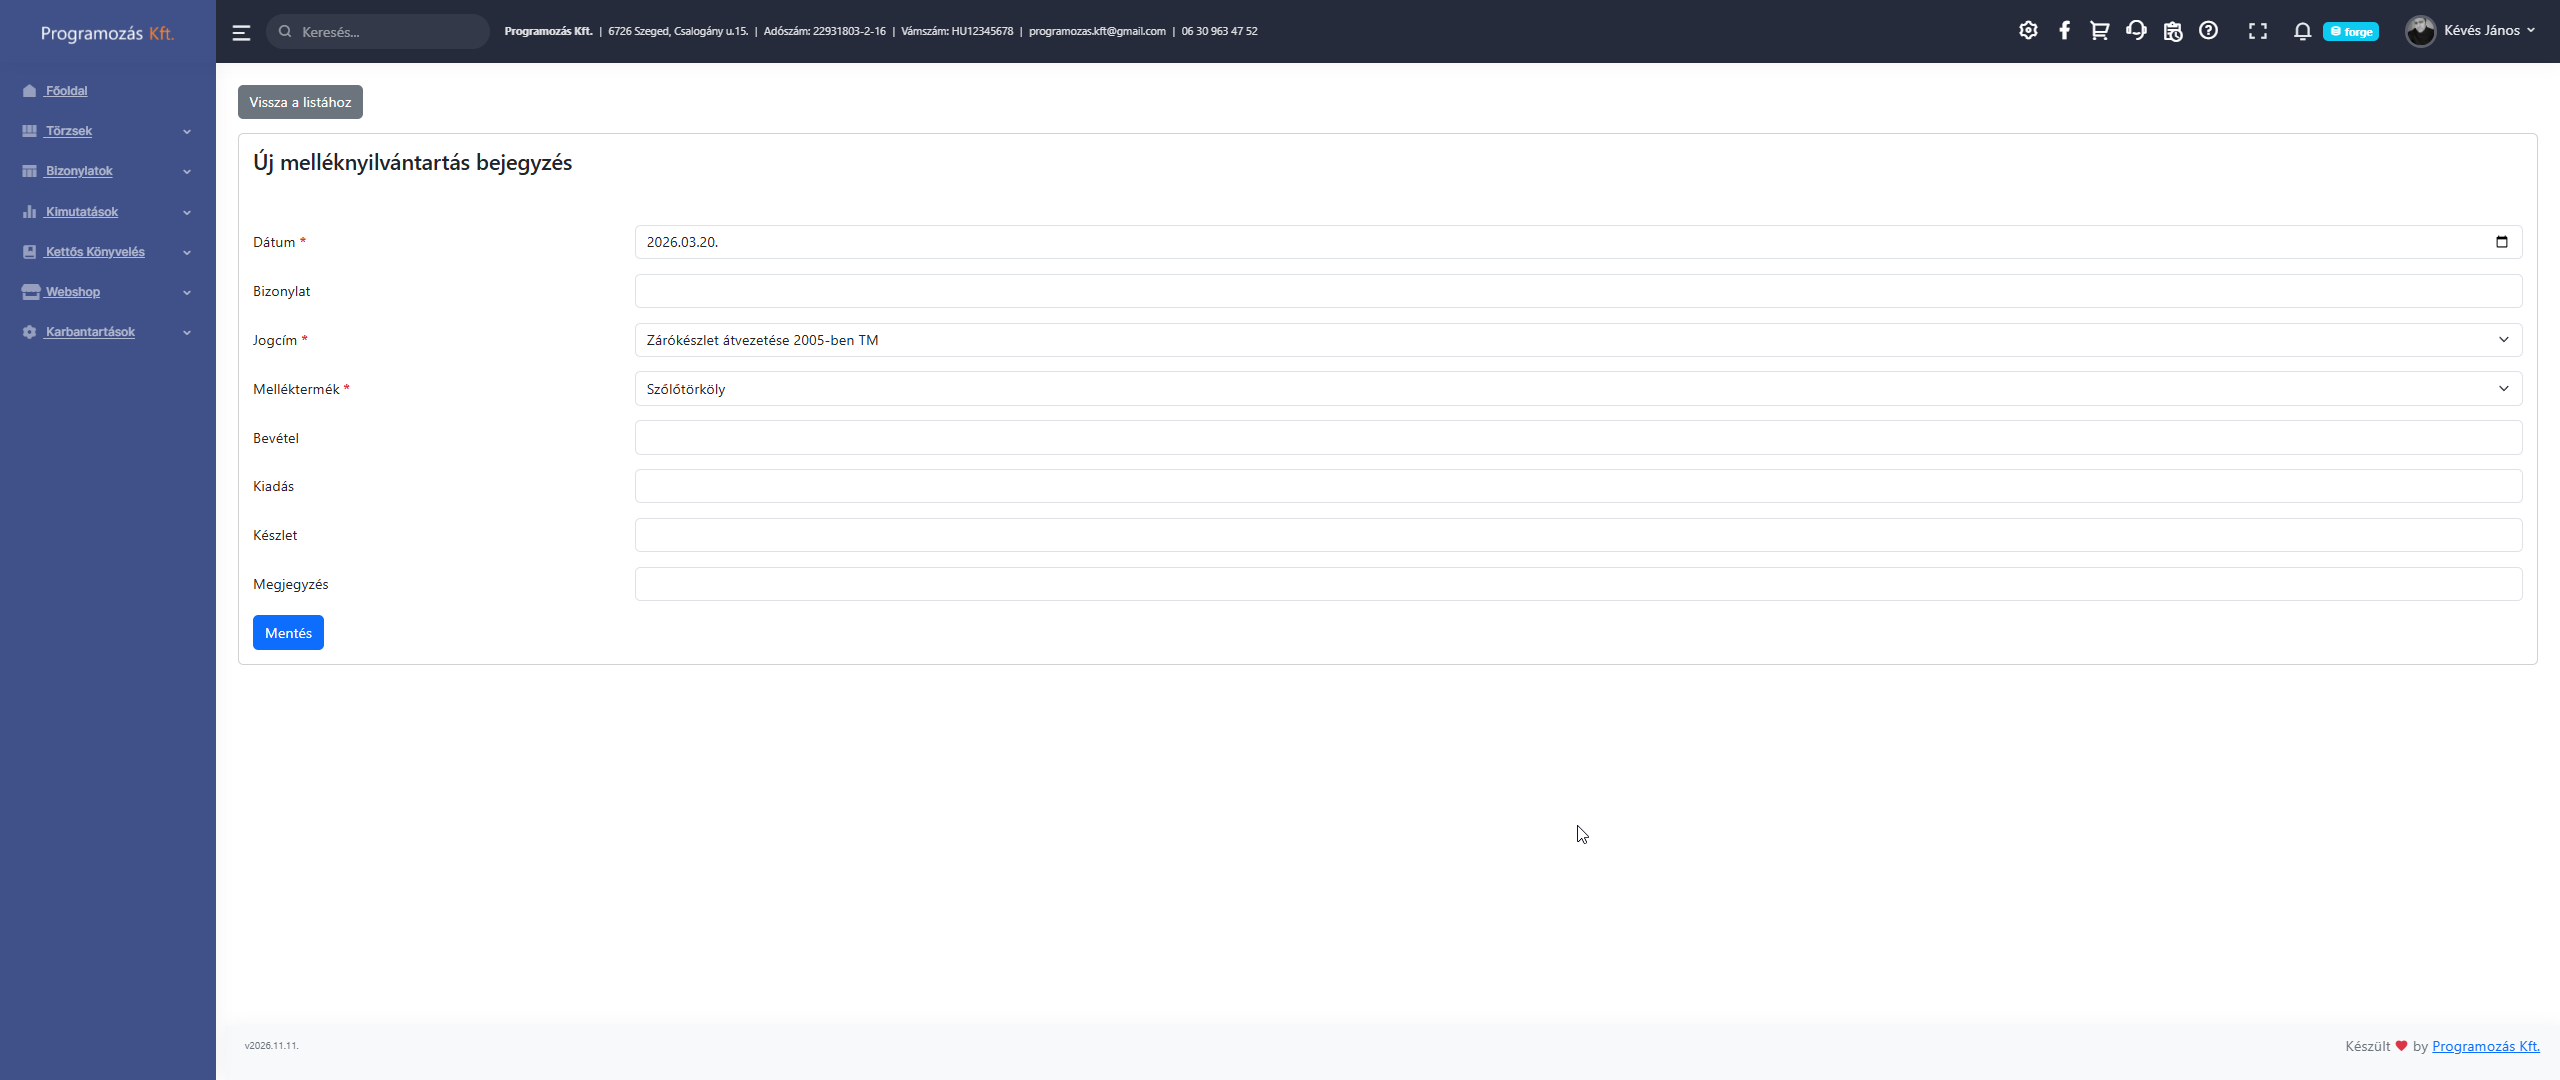Click the Mentés save button

pos(288,633)
